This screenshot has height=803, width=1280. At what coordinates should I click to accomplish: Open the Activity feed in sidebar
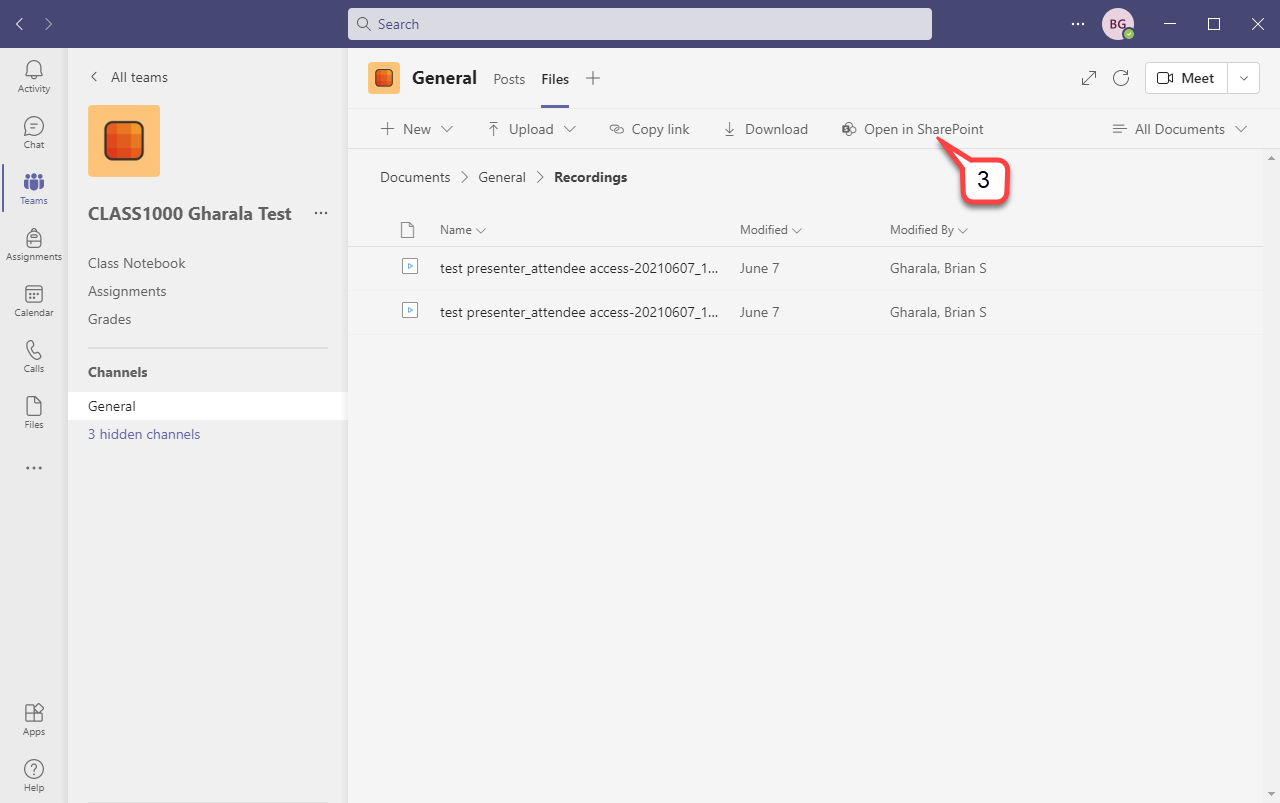point(34,76)
